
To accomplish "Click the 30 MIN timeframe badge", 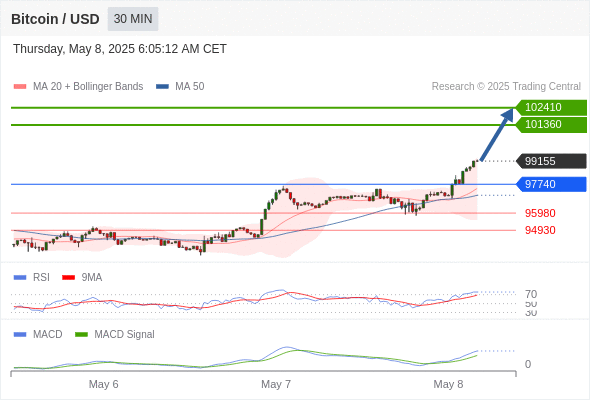I will point(133,19).
